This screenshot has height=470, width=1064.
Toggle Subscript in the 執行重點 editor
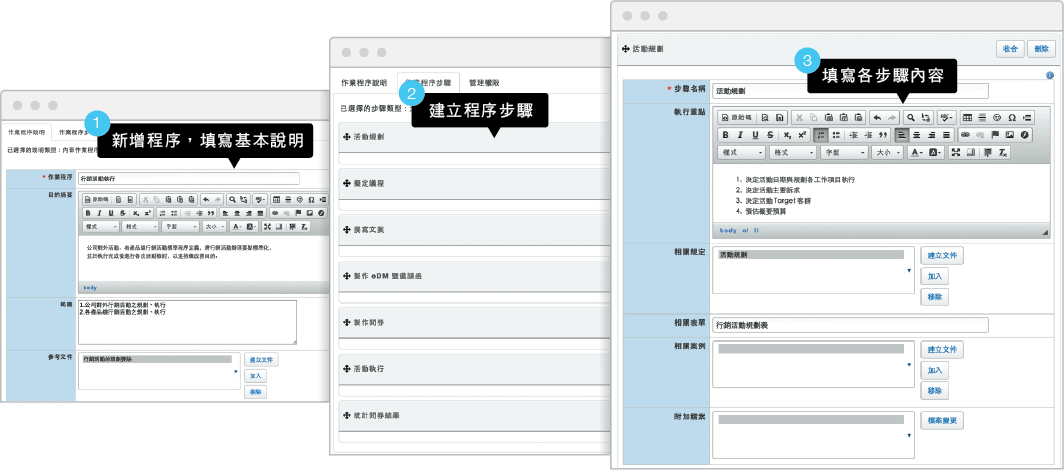coord(787,135)
